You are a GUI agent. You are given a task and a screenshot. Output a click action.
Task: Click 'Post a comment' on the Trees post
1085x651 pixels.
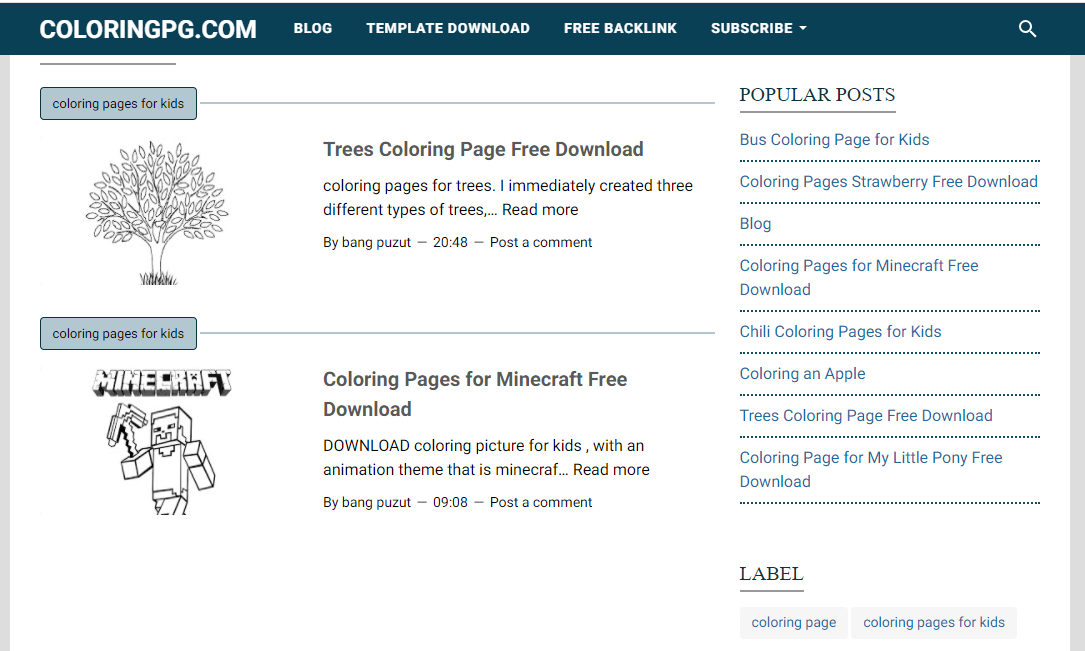click(540, 243)
